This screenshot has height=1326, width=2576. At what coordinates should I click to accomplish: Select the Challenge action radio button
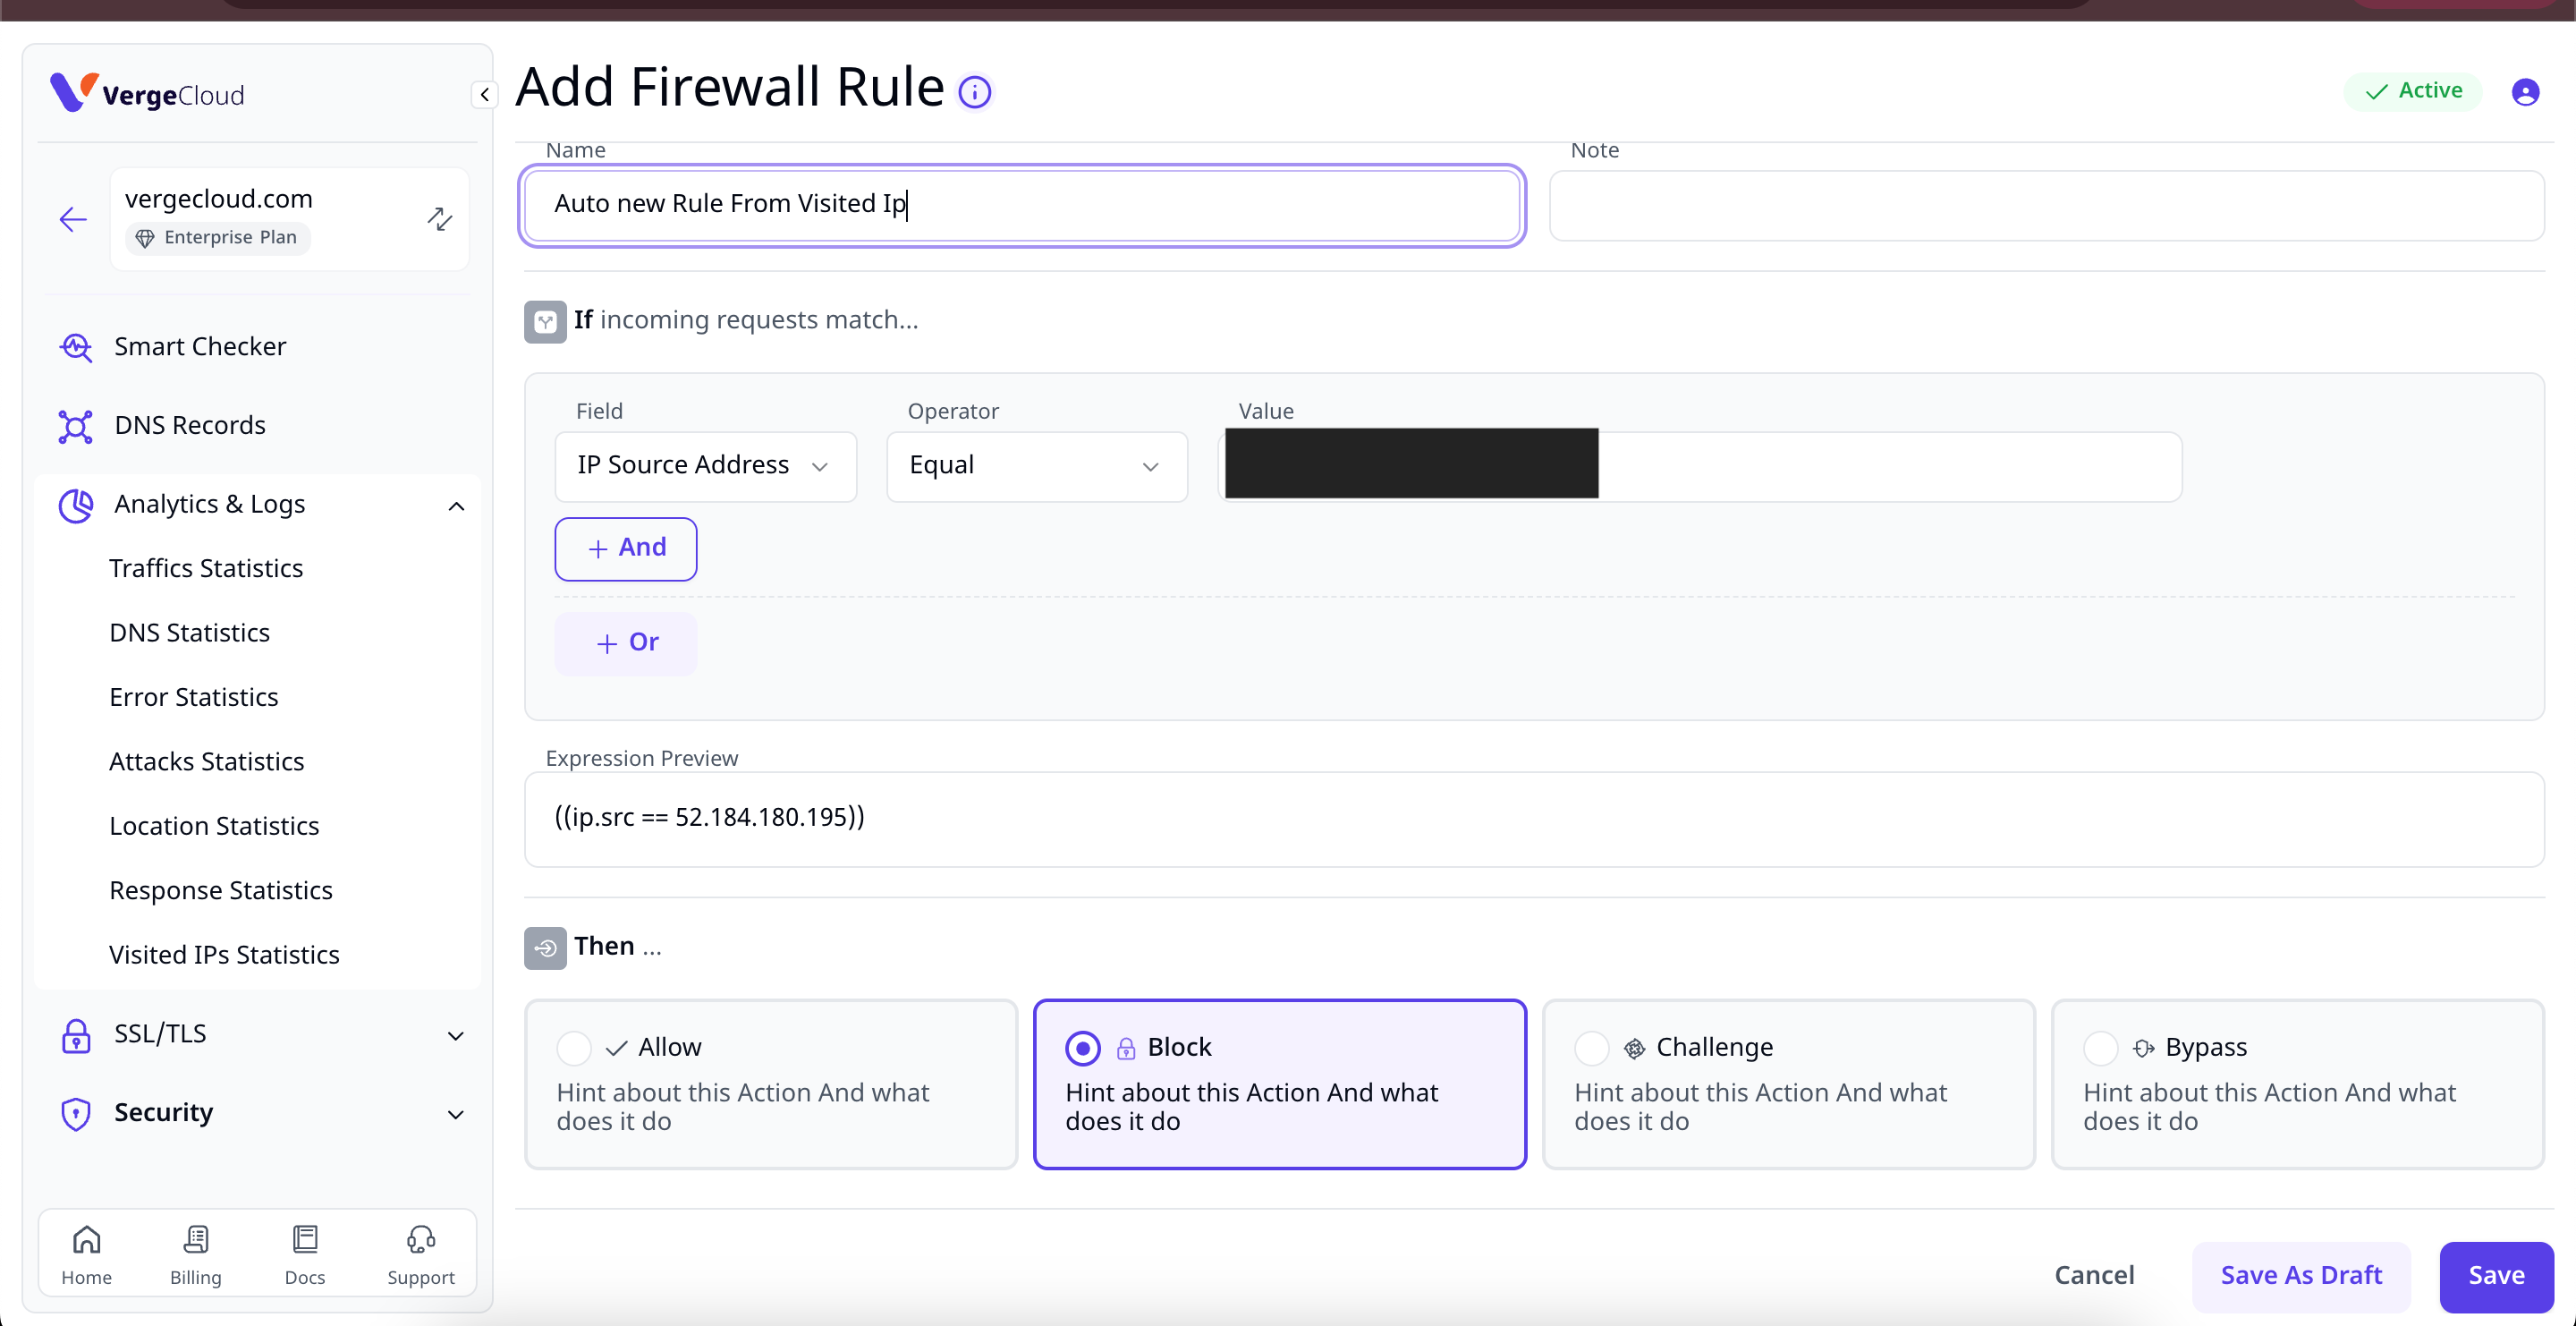(1591, 1048)
